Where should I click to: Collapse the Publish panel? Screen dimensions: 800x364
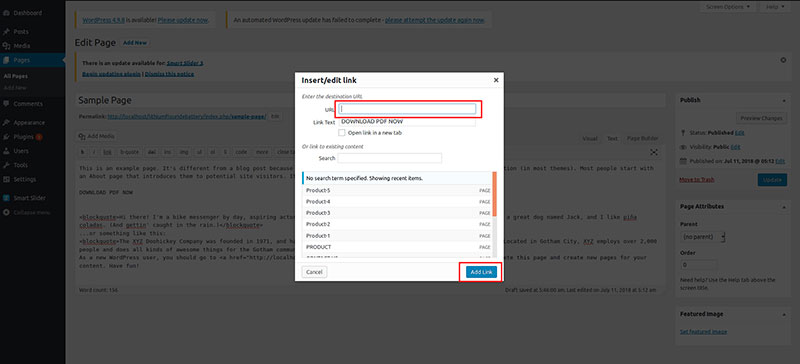click(783, 101)
